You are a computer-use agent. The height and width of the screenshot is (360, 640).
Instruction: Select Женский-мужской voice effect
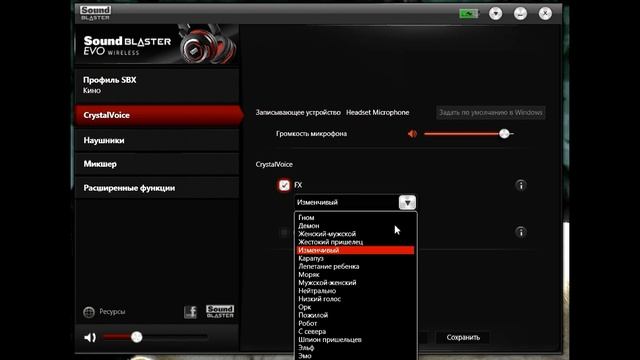pos(355,234)
